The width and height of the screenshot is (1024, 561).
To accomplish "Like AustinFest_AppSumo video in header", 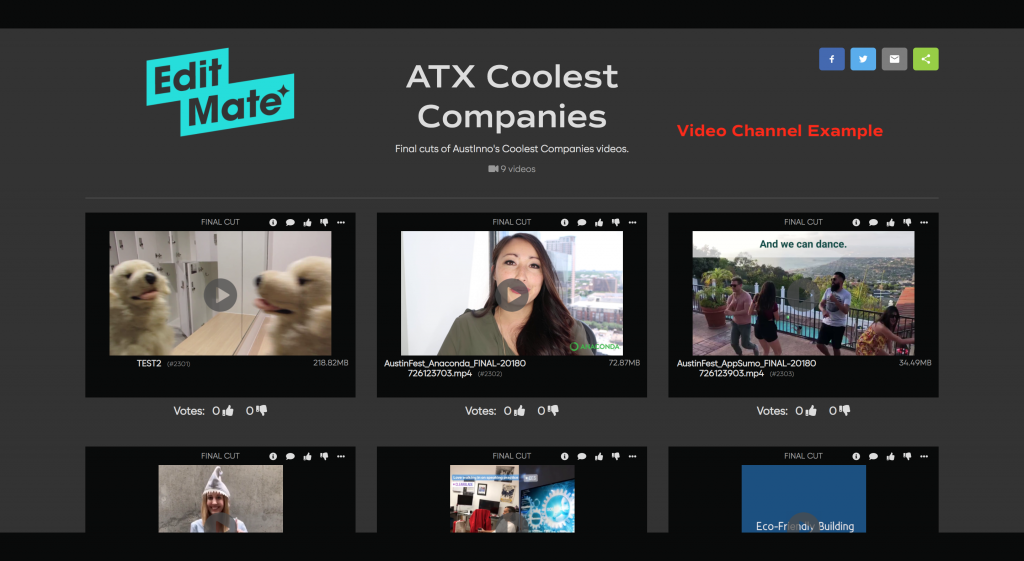I will pyautogui.click(x=890, y=222).
